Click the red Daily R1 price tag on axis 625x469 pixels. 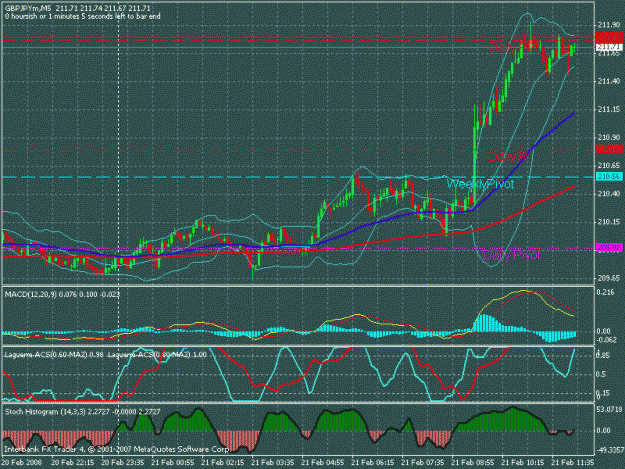tap(609, 149)
